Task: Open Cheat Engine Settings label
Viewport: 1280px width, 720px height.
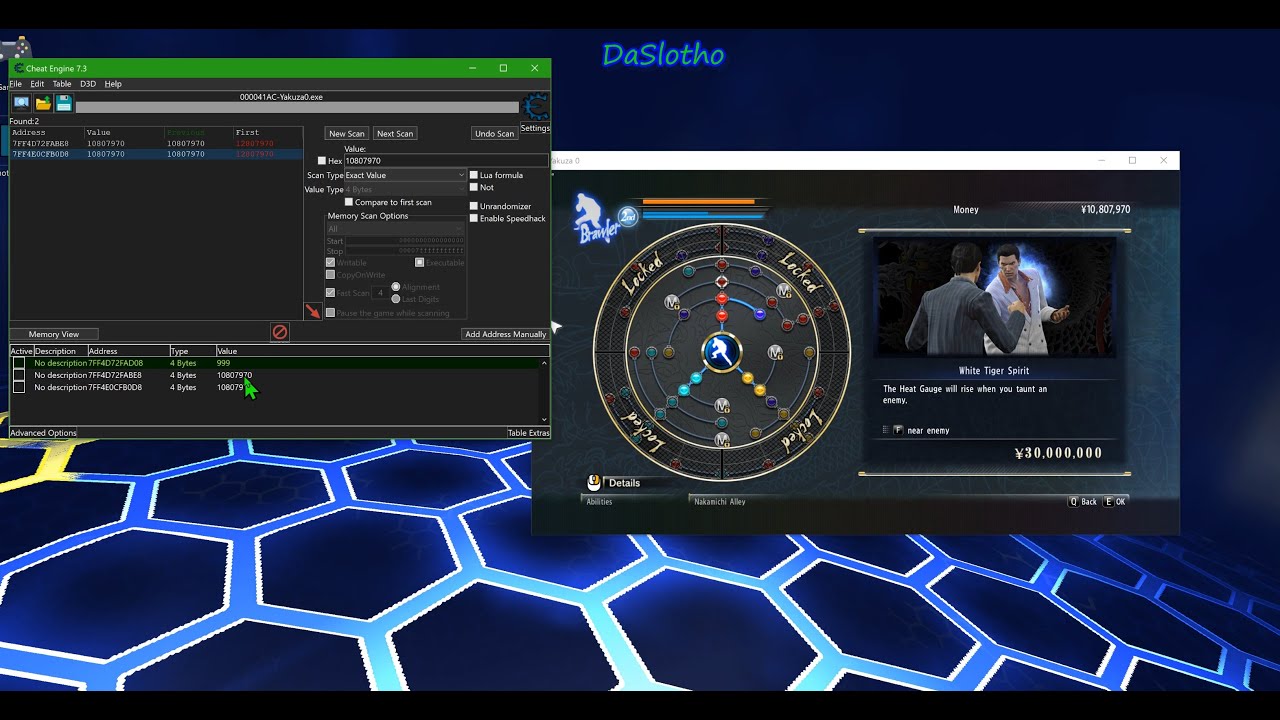Action: 535,128
